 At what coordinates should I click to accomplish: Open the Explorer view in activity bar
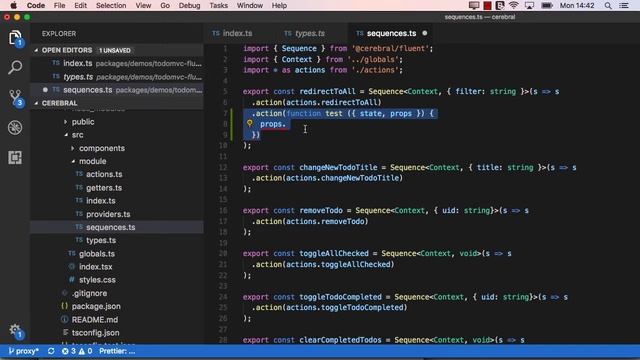(15, 38)
